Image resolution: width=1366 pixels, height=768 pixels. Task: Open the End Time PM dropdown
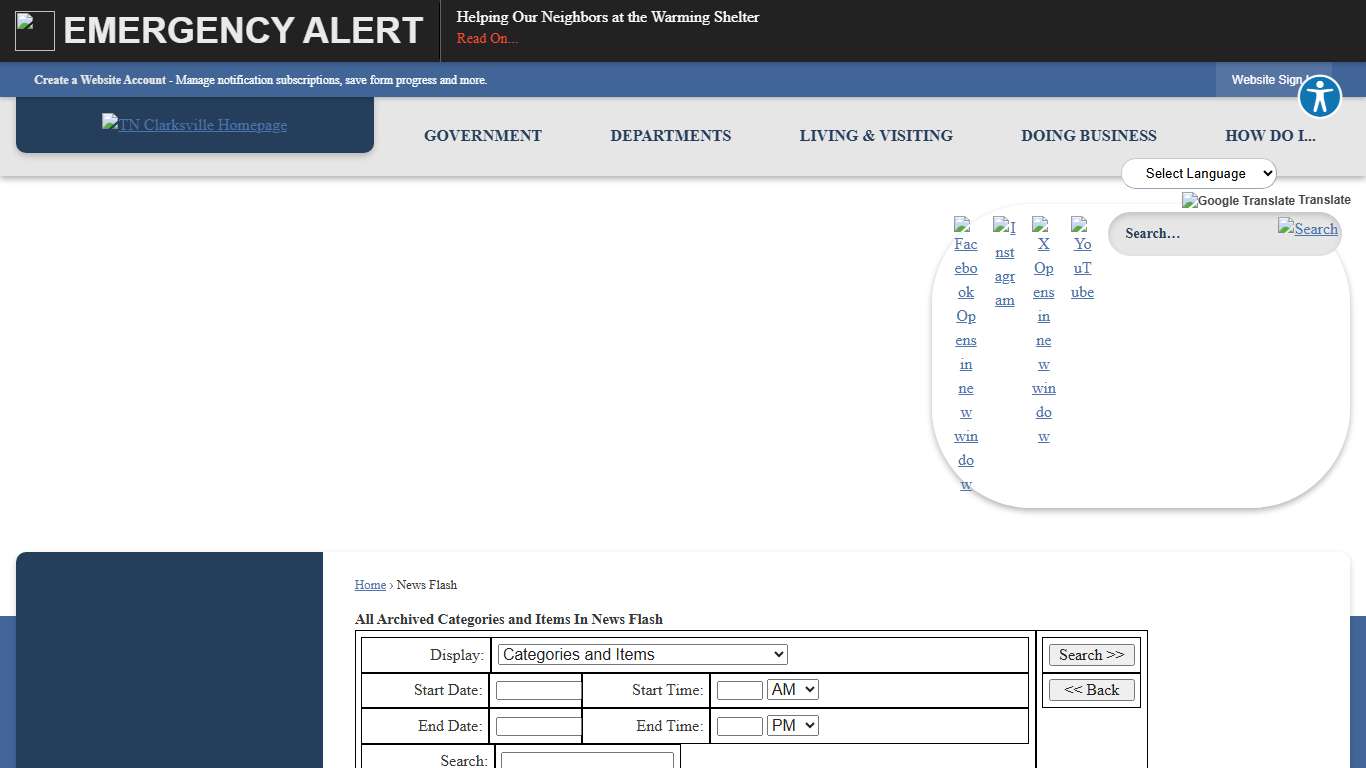792,726
